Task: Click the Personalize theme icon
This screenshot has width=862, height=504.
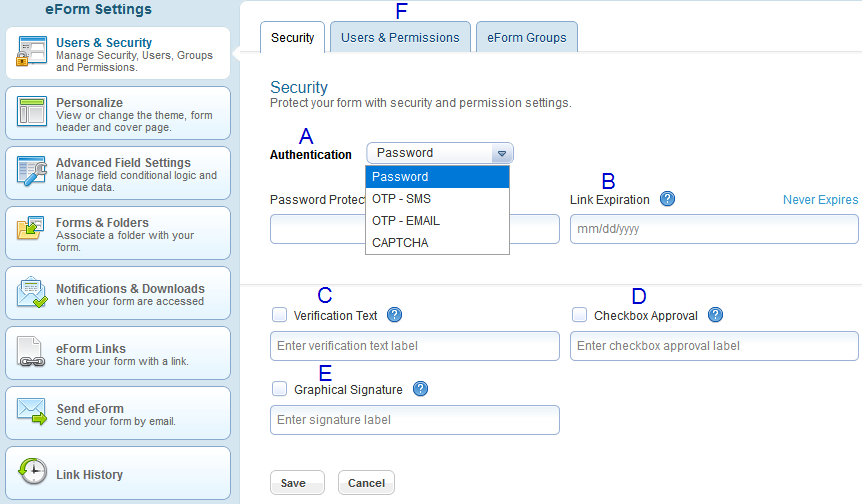Action: coord(31,112)
